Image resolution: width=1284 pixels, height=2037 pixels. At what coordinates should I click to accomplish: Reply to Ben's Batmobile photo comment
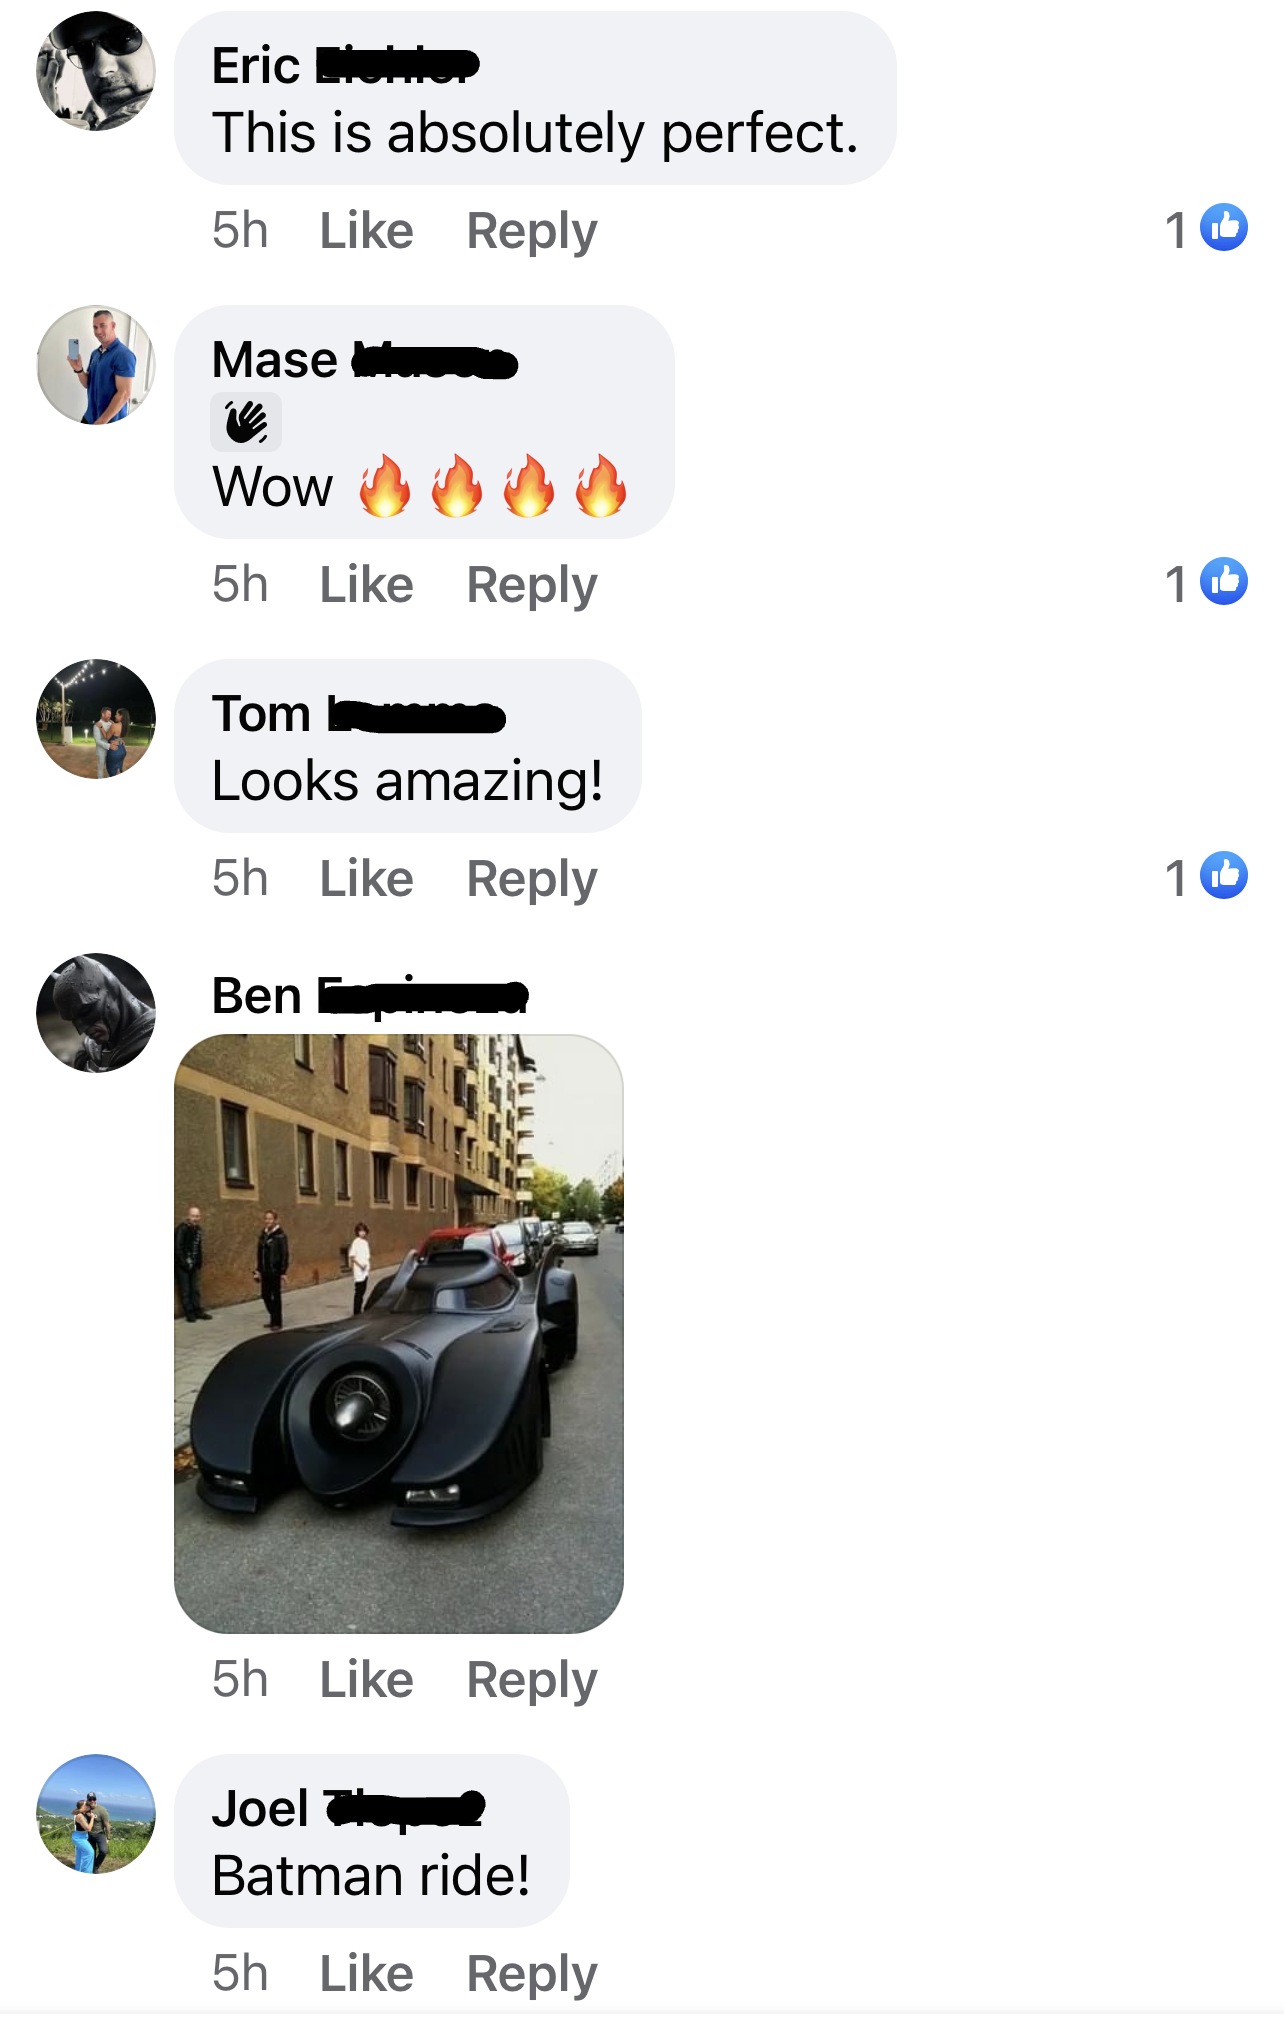532,1681
